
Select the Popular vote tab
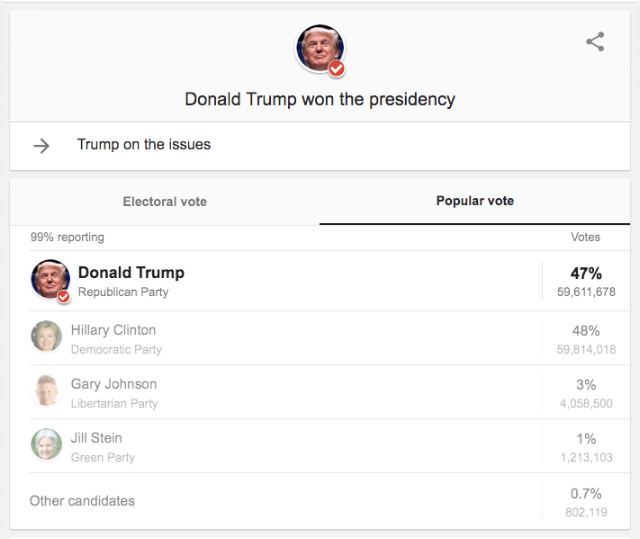(x=475, y=201)
